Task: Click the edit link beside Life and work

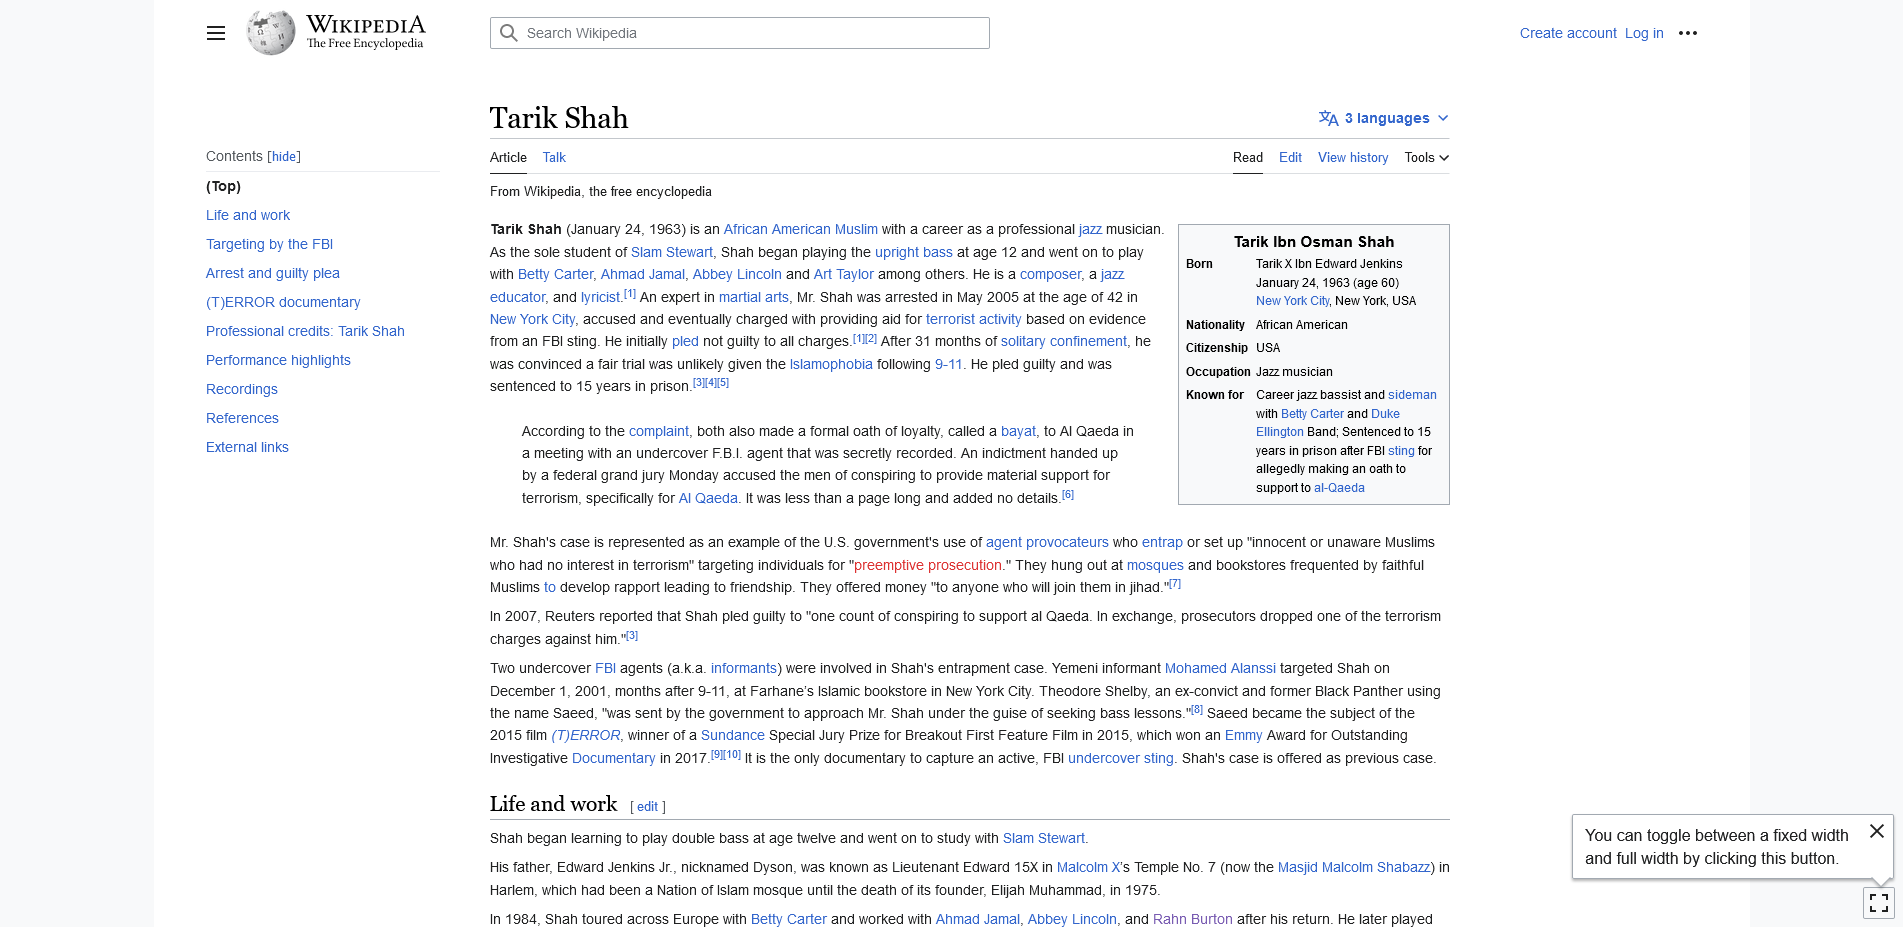Action: click(x=648, y=807)
